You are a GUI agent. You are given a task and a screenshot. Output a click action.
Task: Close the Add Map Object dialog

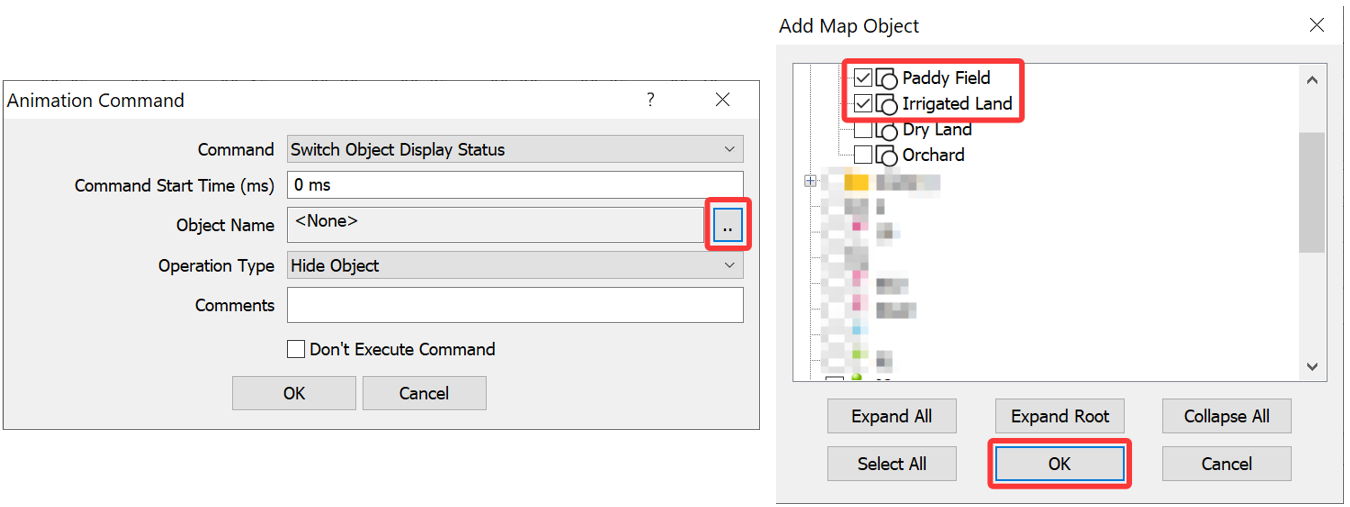click(1317, 25)
